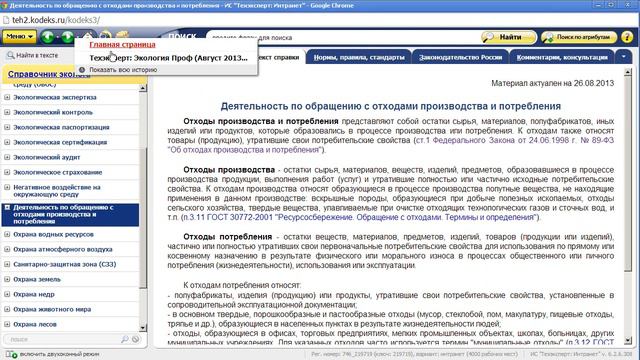Expand the Экологическая экспертиза node
The width and height of the screenshot is (640, 360).
7,97
